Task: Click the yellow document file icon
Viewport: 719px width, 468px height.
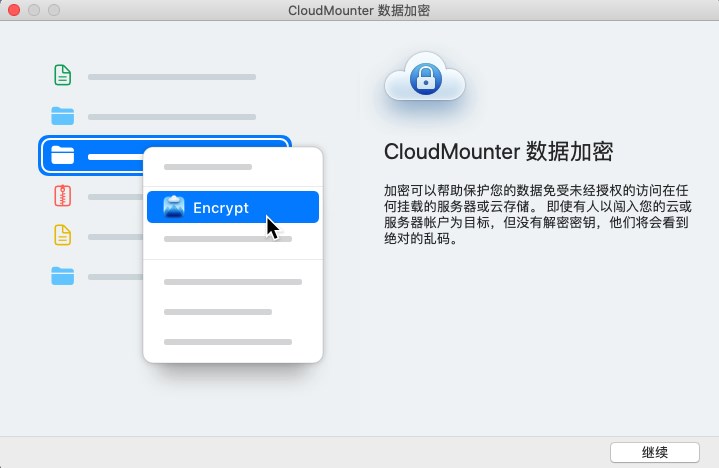Action: click(62, 236)
